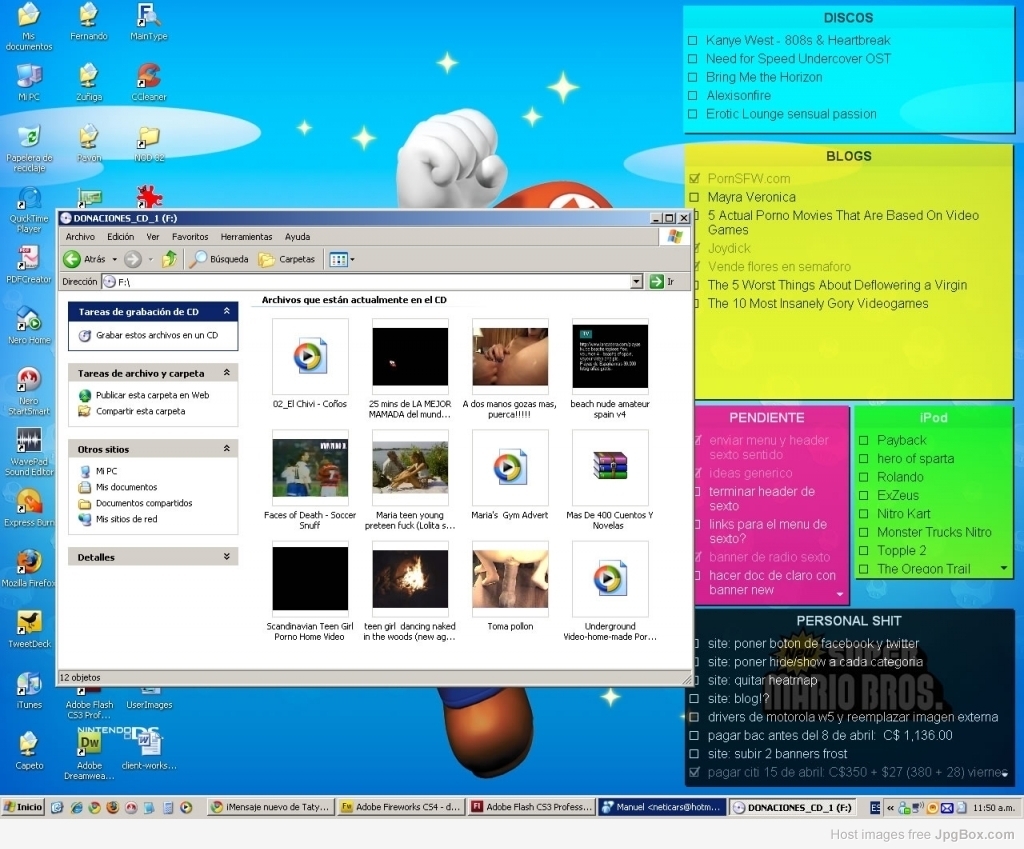This screenshot has height=849, width=1024.
Task: Check Bring Me the Horizon item
Action: pos(693,77)
